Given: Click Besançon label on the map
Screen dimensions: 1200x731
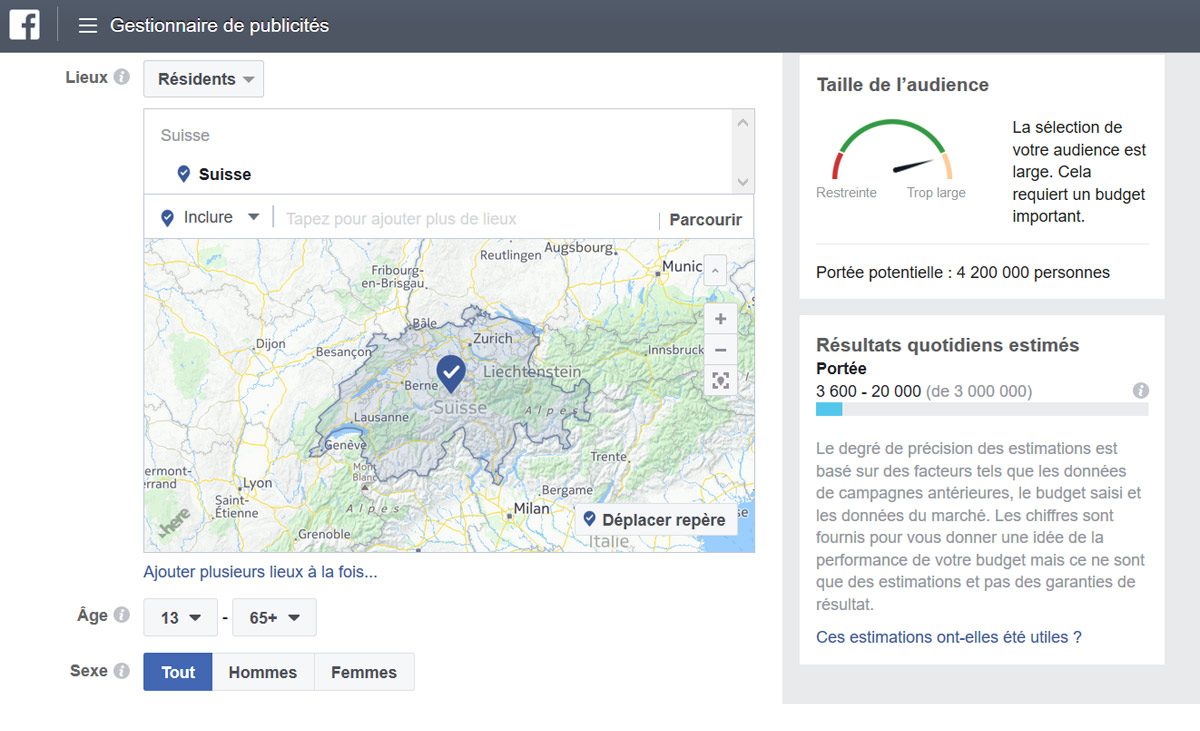Looking at the screenshot, I should point(343,352).
